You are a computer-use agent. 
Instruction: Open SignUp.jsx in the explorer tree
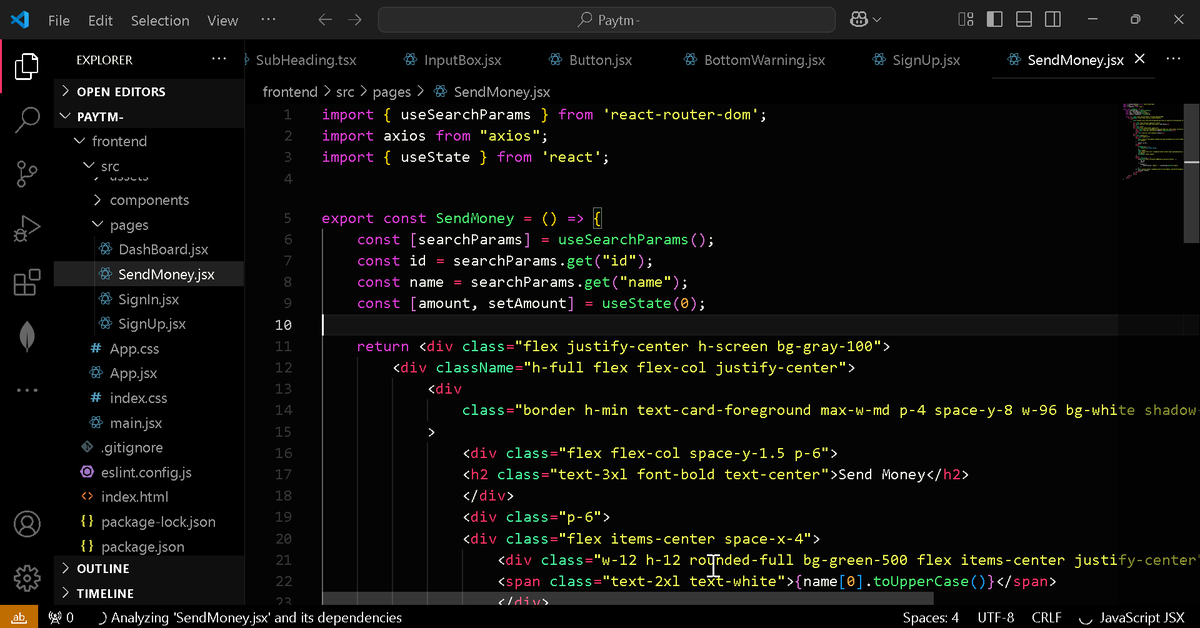148,324
